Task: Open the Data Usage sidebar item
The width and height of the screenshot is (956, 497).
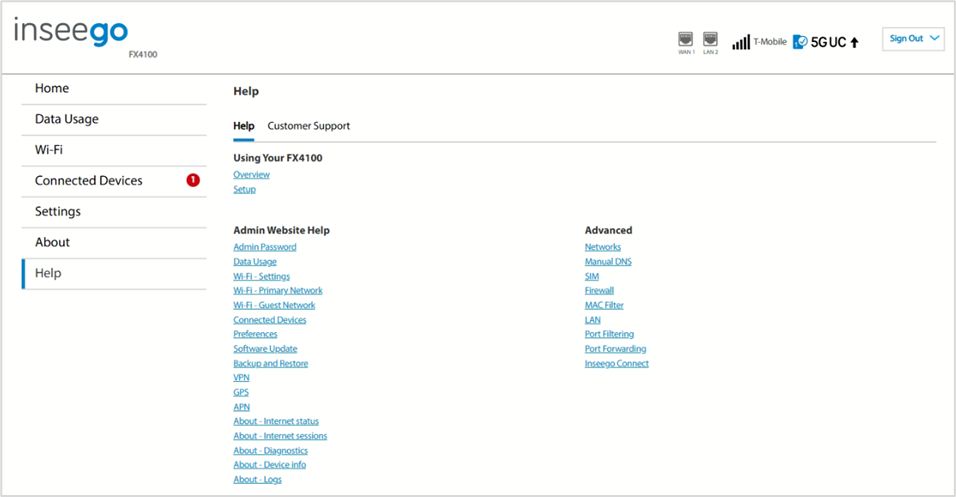Action: (114, 120)
